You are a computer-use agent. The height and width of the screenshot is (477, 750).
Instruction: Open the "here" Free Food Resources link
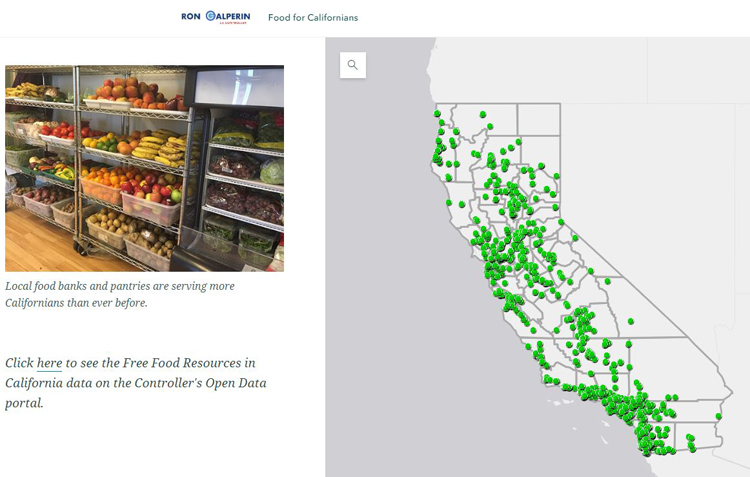(49, 363)
